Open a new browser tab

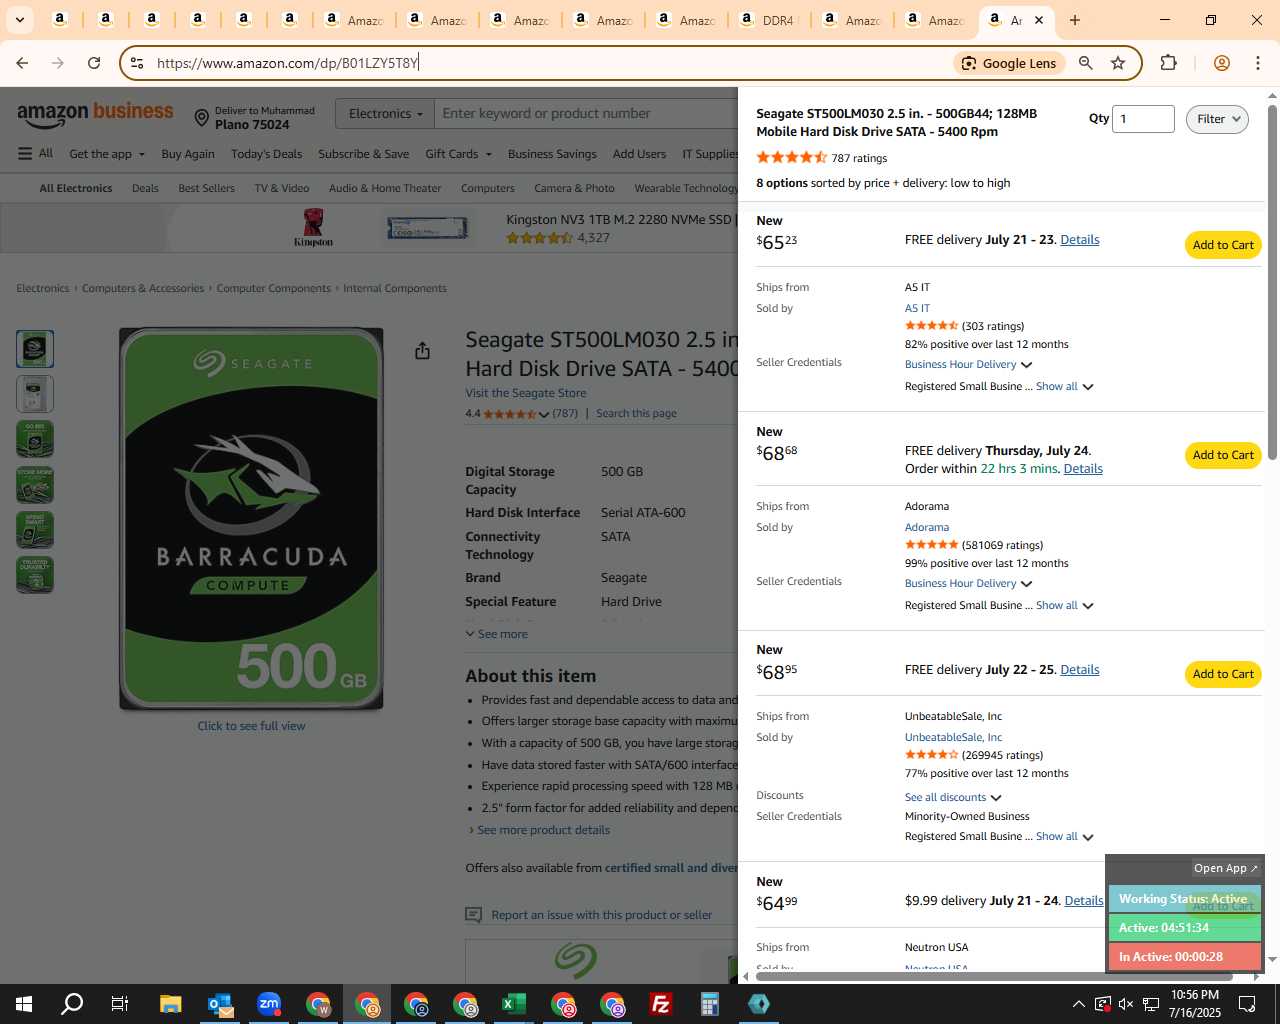(1075, 20)
